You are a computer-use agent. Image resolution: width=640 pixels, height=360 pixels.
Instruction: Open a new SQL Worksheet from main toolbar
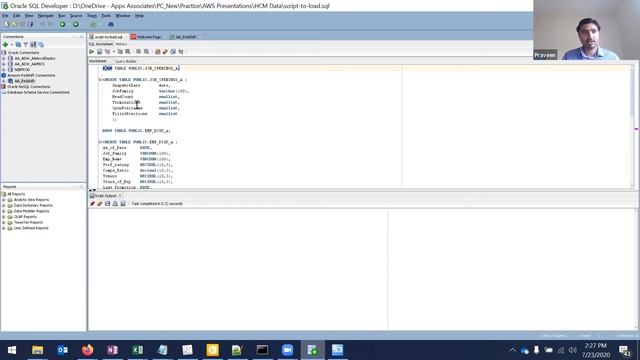coord(93,24)
